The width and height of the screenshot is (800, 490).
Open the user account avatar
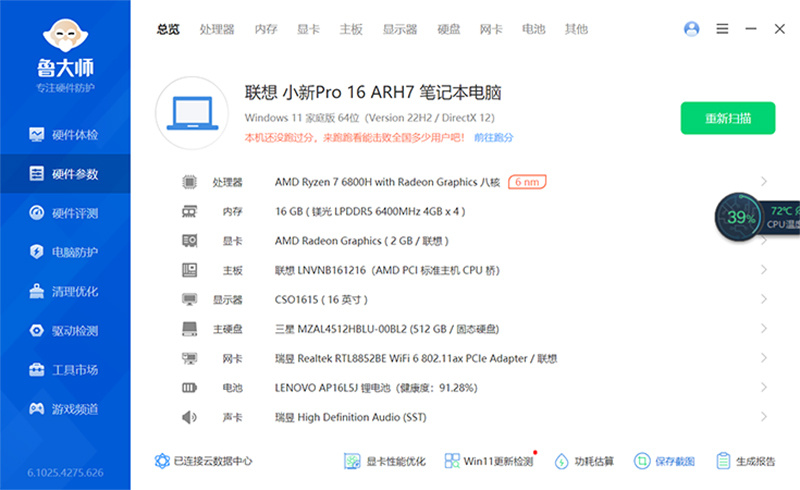(691, 29)
